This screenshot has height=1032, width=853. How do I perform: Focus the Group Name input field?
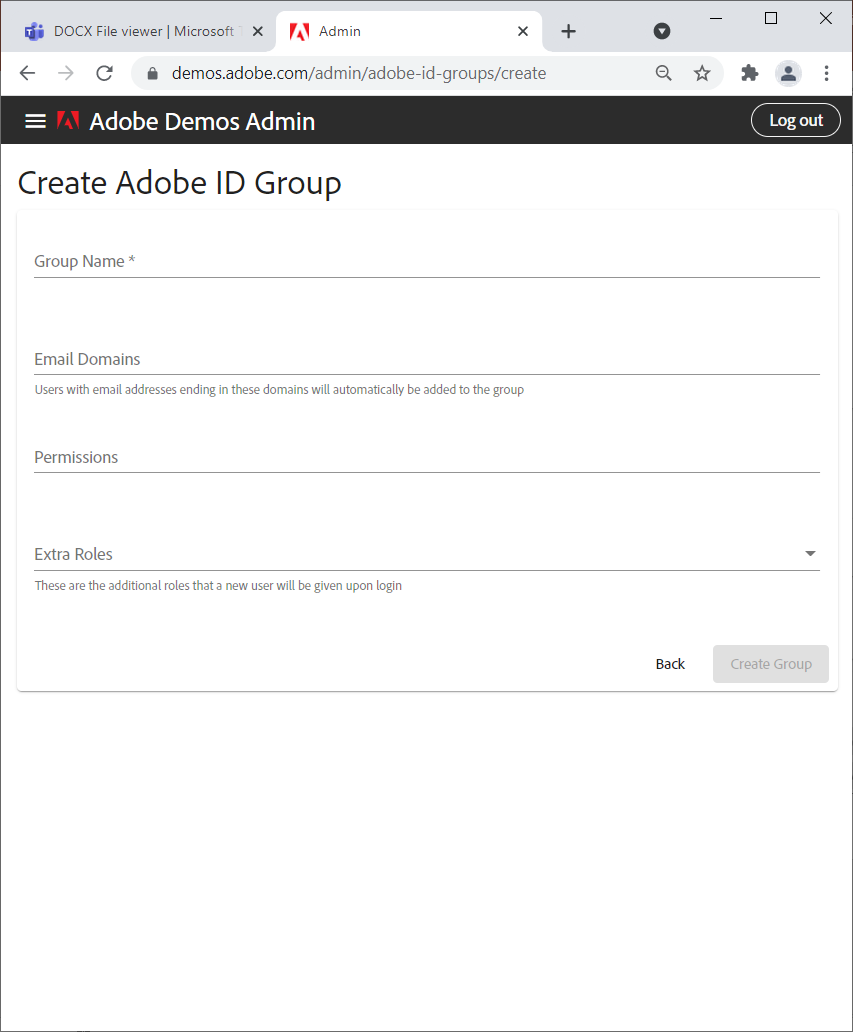426,262
